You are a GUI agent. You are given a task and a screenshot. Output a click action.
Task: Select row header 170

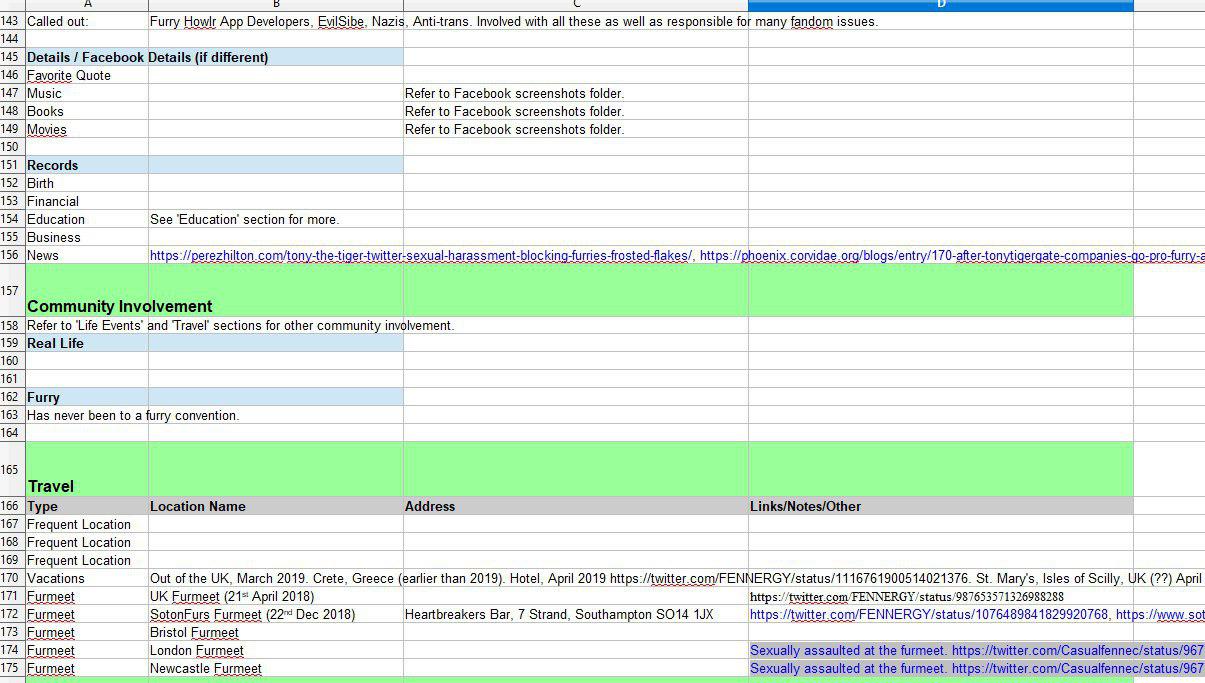click(12, 578)
